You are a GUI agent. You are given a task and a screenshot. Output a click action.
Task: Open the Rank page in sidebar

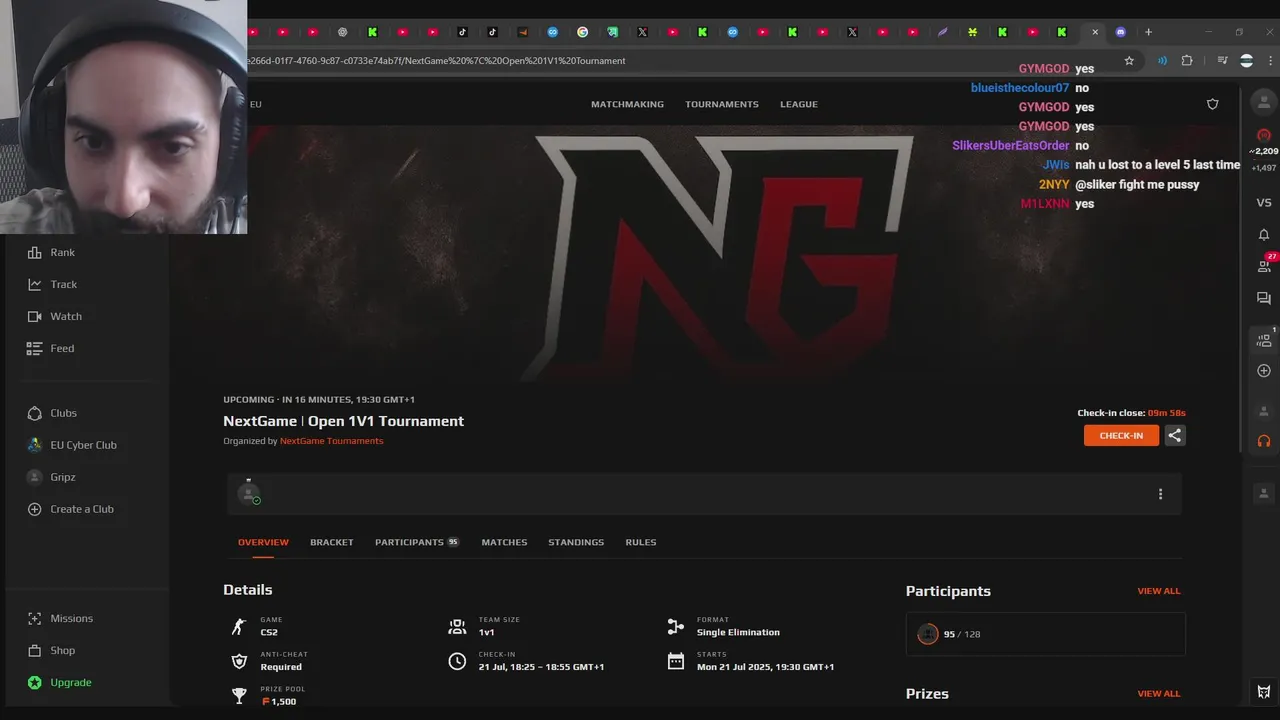tap(50, 252)
